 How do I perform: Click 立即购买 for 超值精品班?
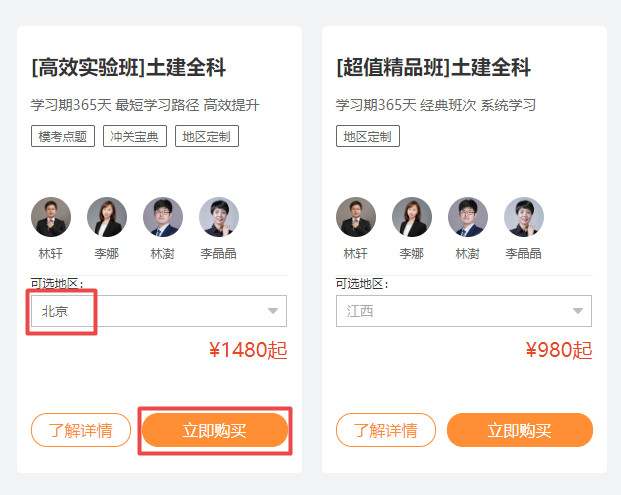pos(520,431)
